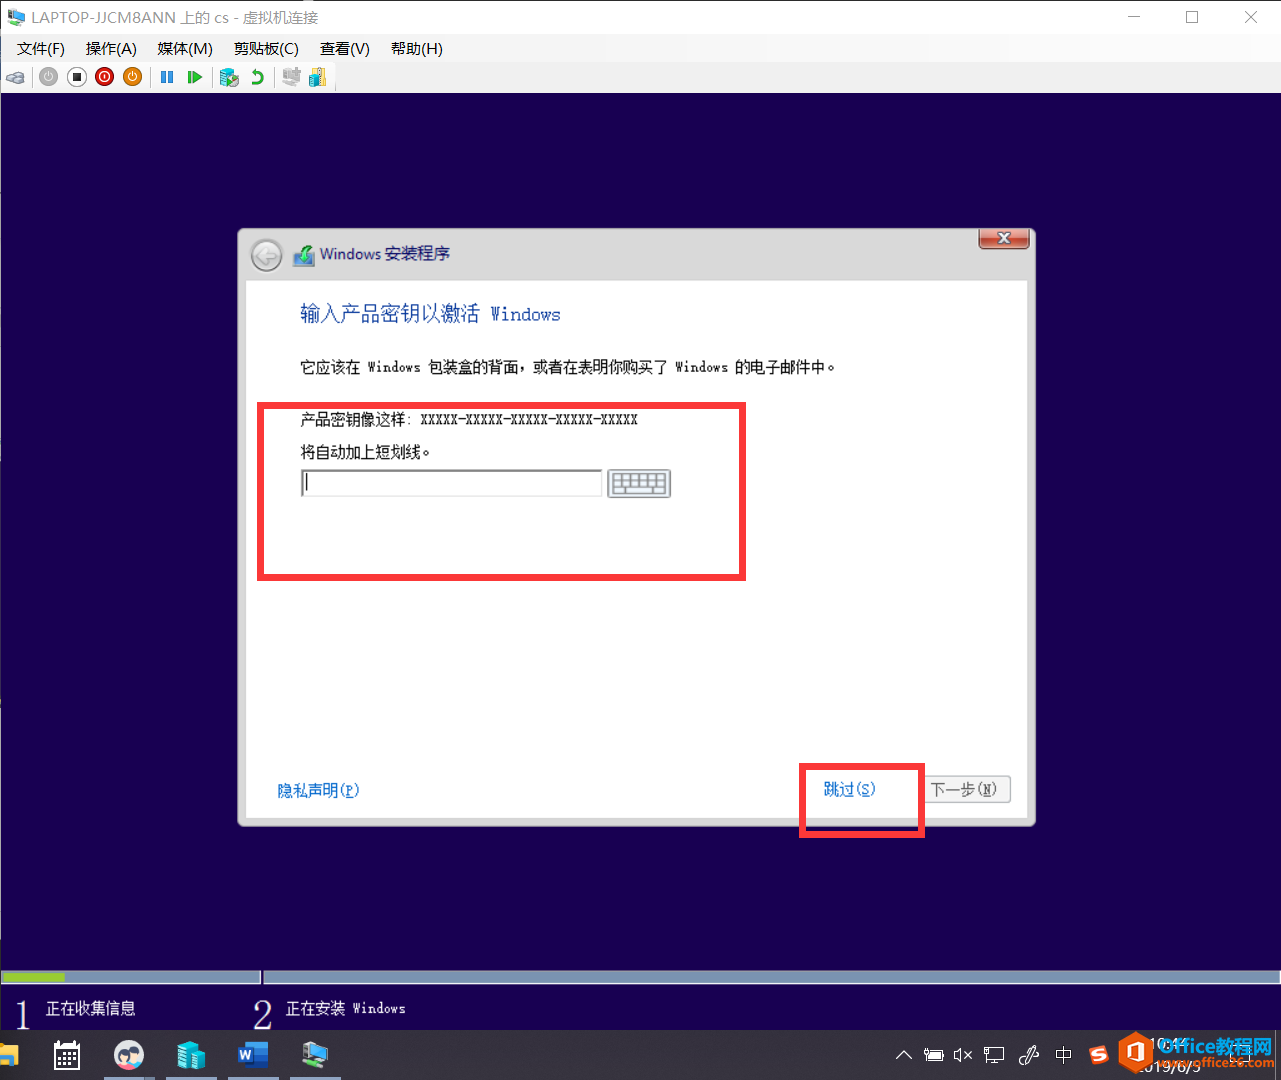Click the '正在安装 Windows' step text
Screen dimensions: 1281x1080
[x=346, y=1008]
